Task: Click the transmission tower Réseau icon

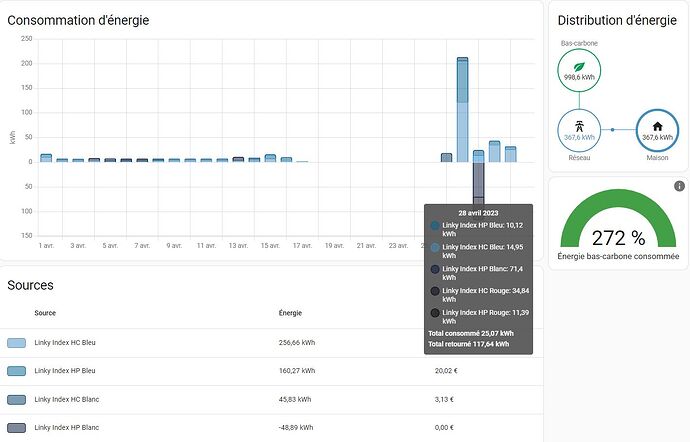Action: [x=579, y=127]
